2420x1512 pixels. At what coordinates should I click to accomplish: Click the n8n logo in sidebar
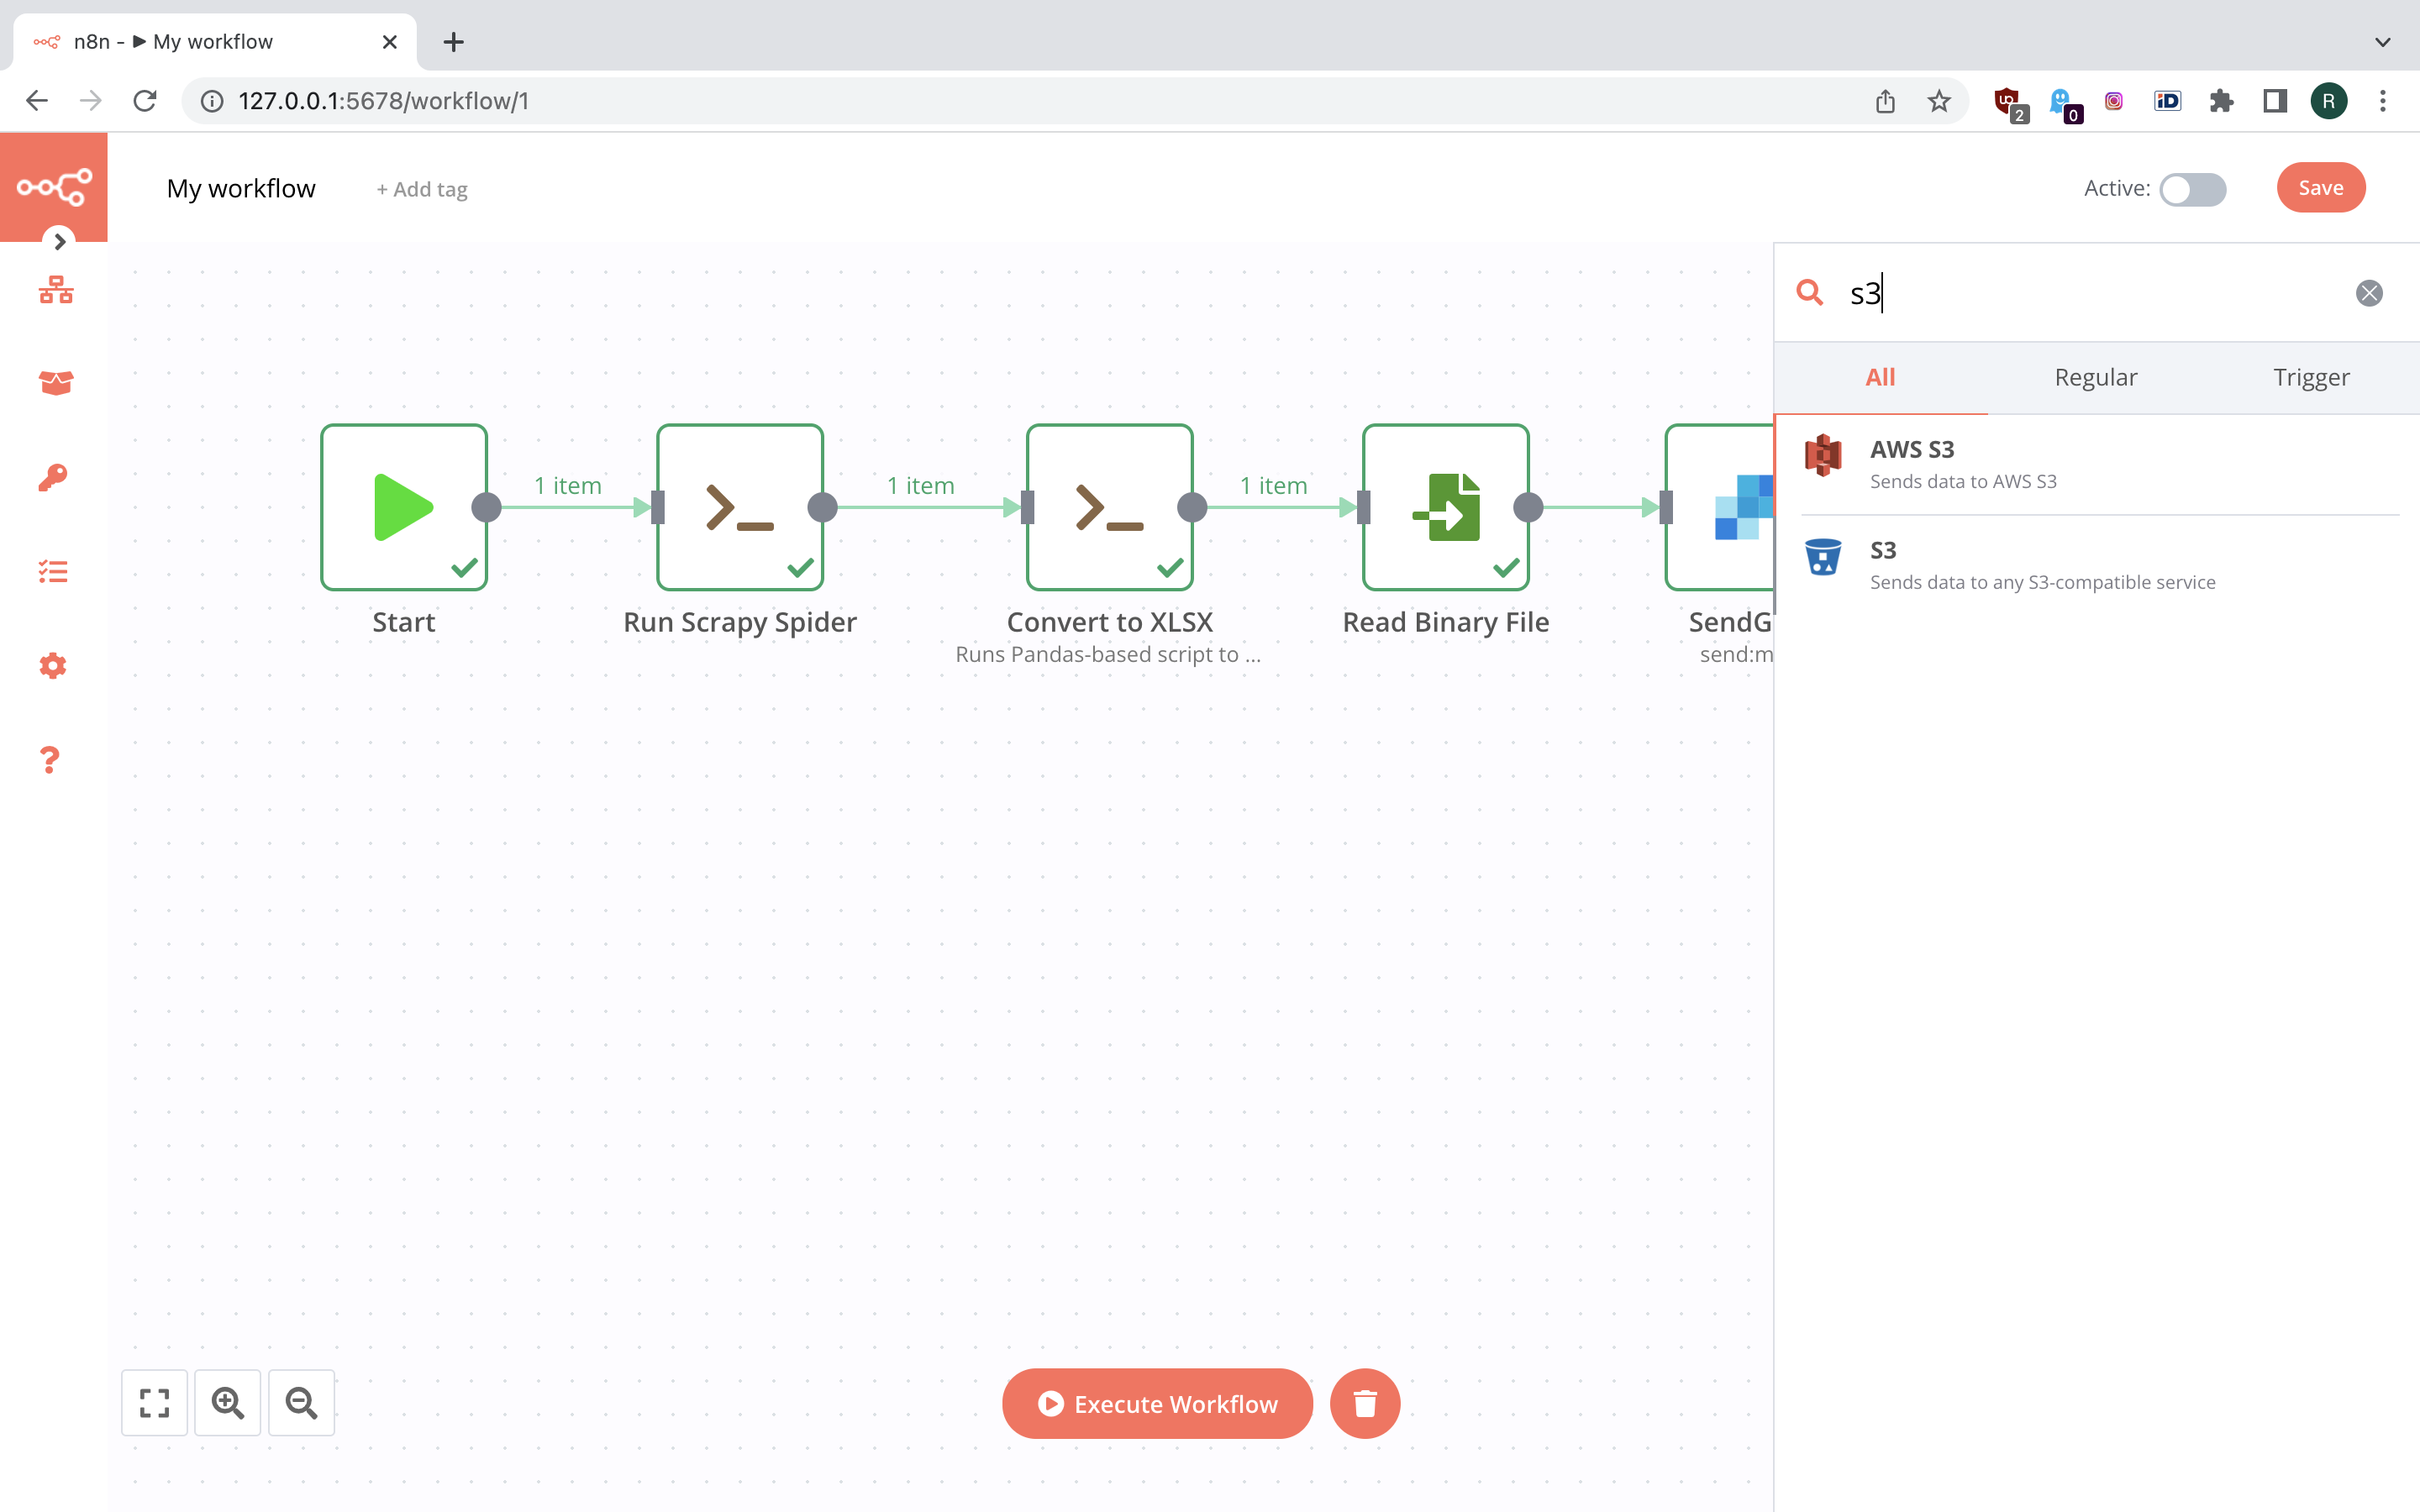[x=54, y=187]
